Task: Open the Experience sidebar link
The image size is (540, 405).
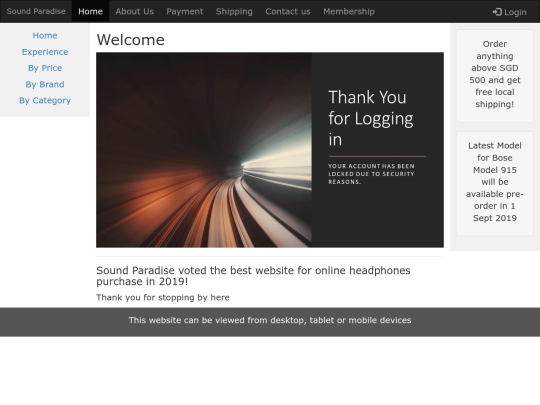Action: pos(45,52)
